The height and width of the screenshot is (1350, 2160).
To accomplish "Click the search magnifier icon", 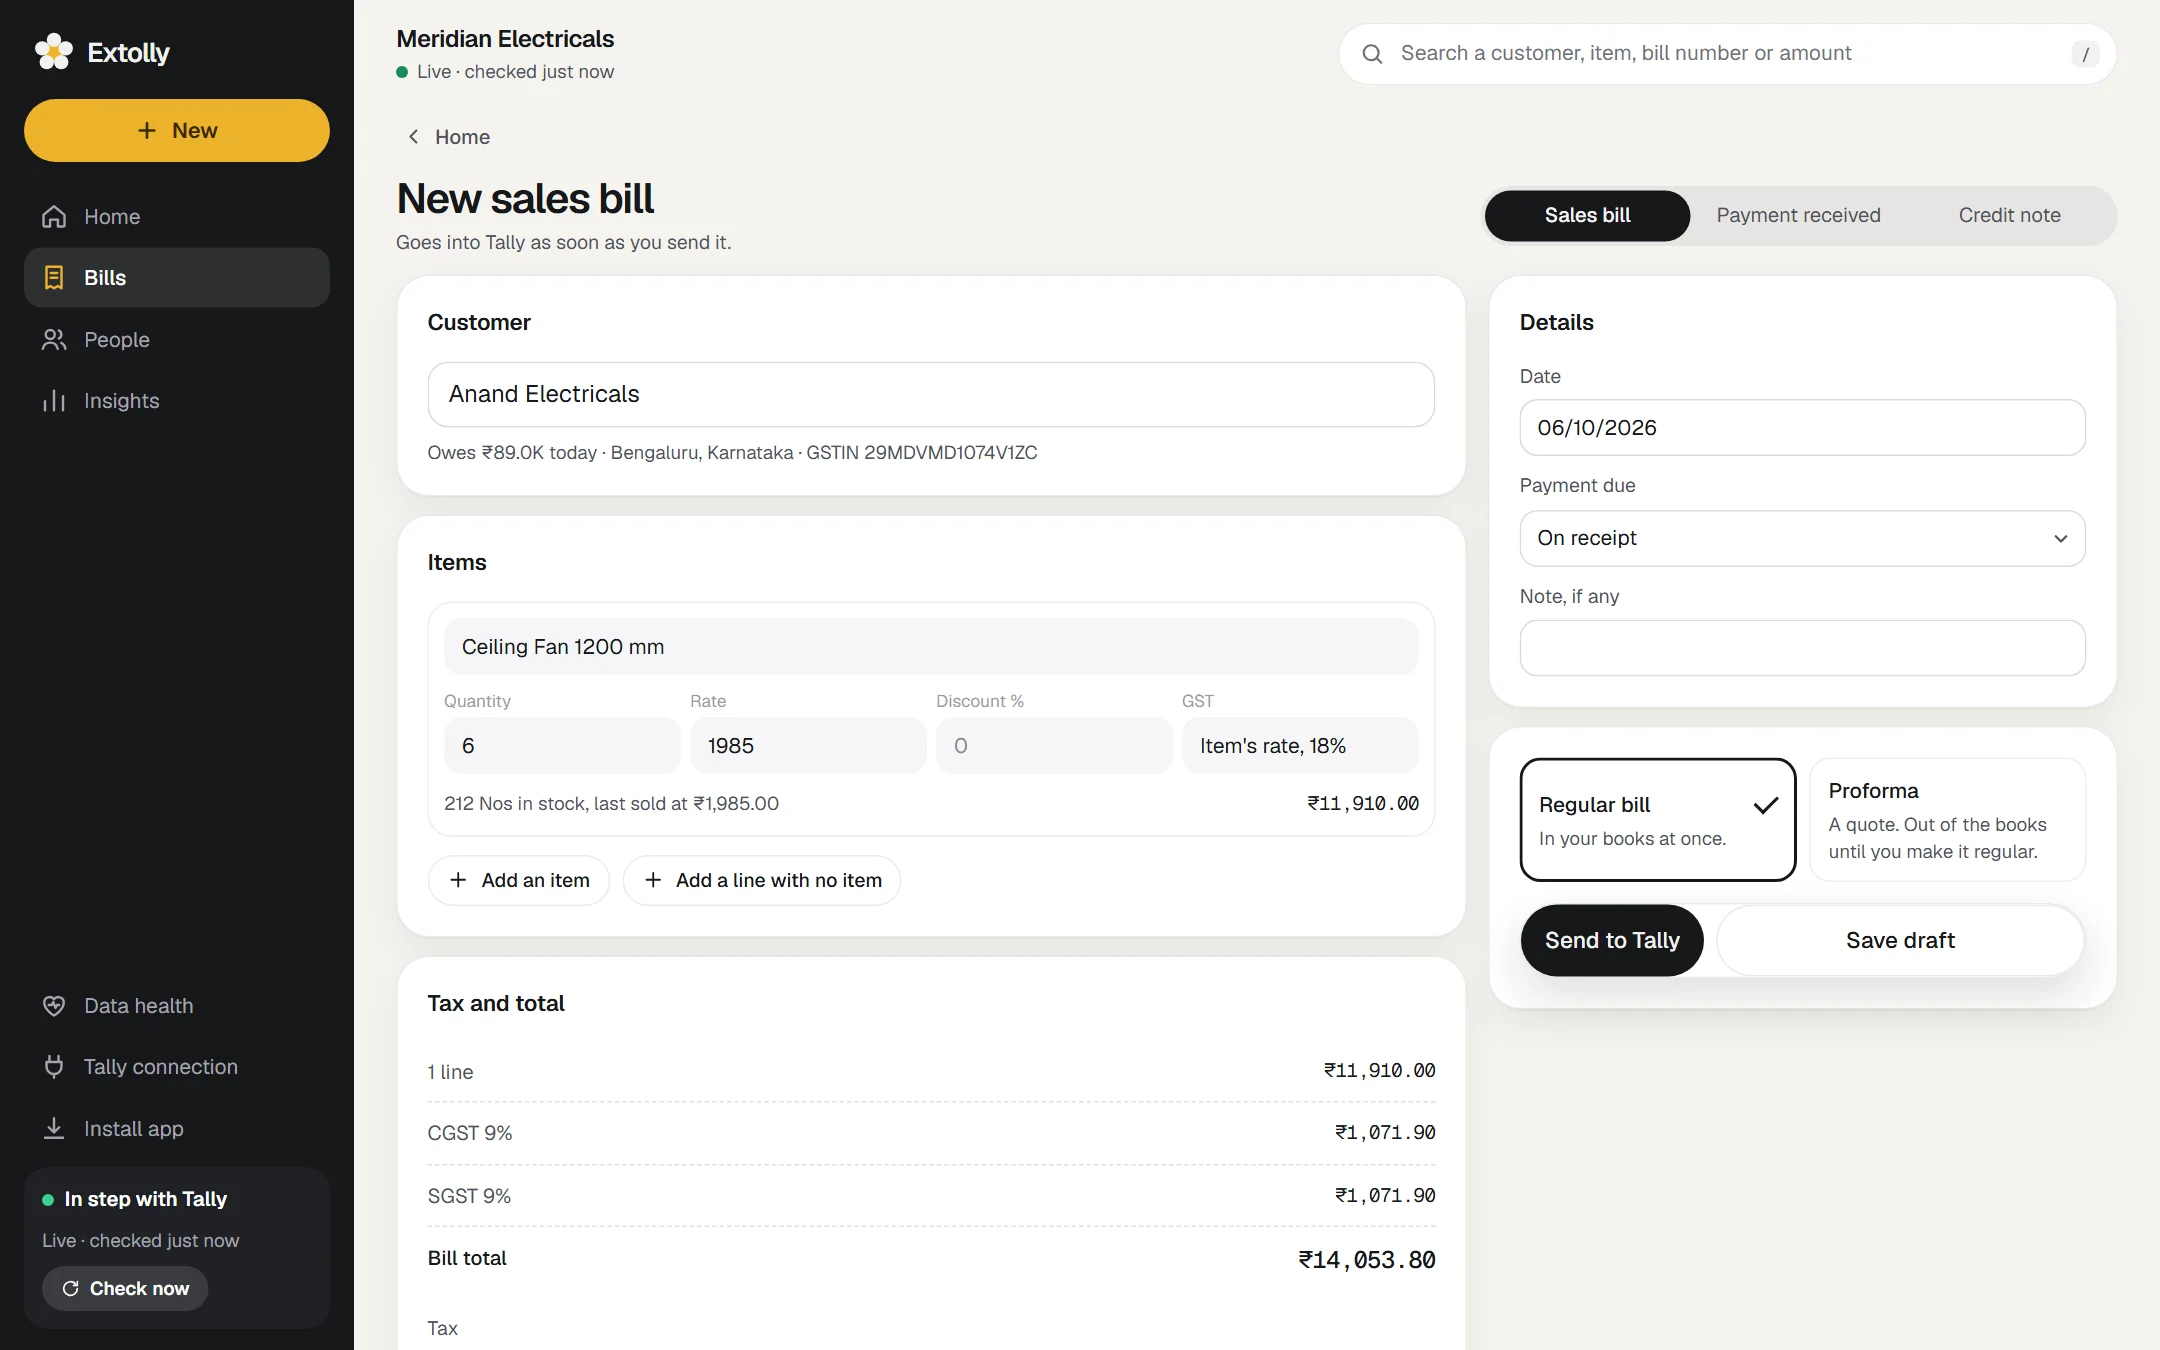I will click(1373, 54).
